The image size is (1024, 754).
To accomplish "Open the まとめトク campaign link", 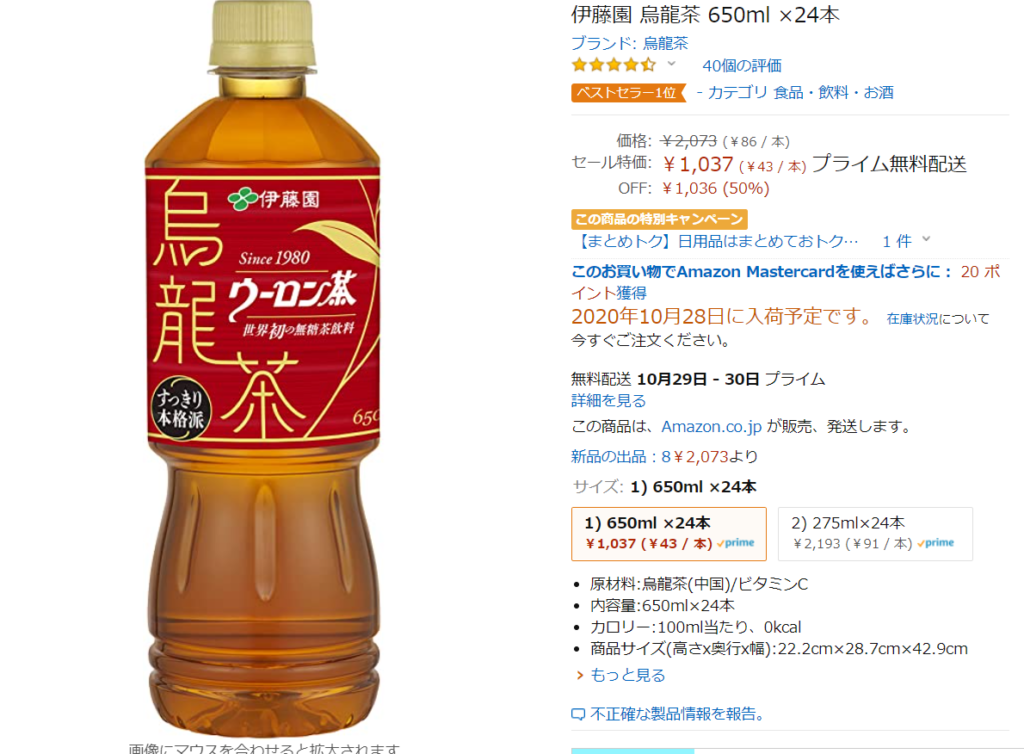I will click(716, 242).
